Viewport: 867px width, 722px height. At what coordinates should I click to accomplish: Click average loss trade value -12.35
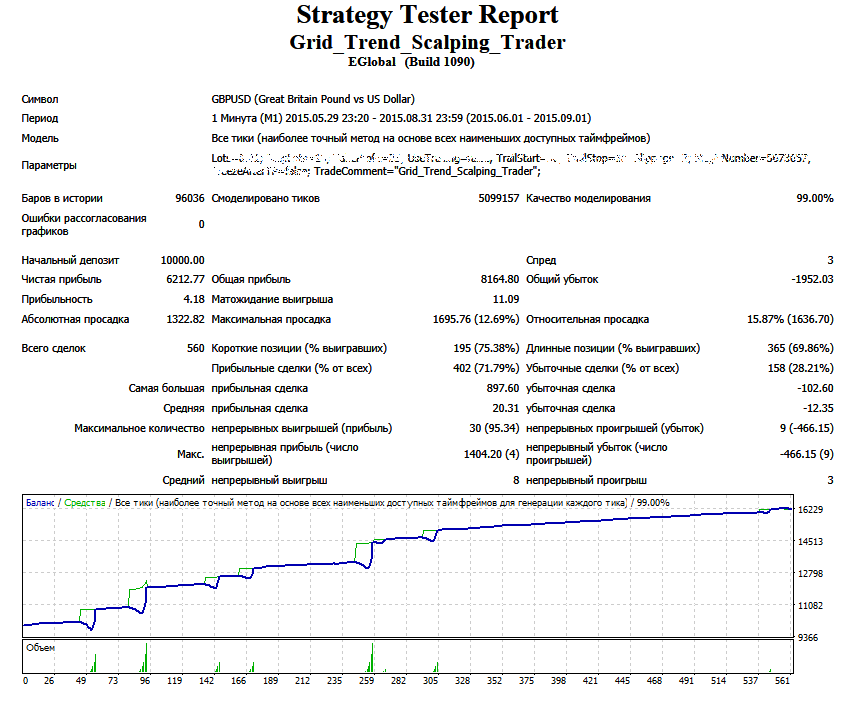coord(818,408)
